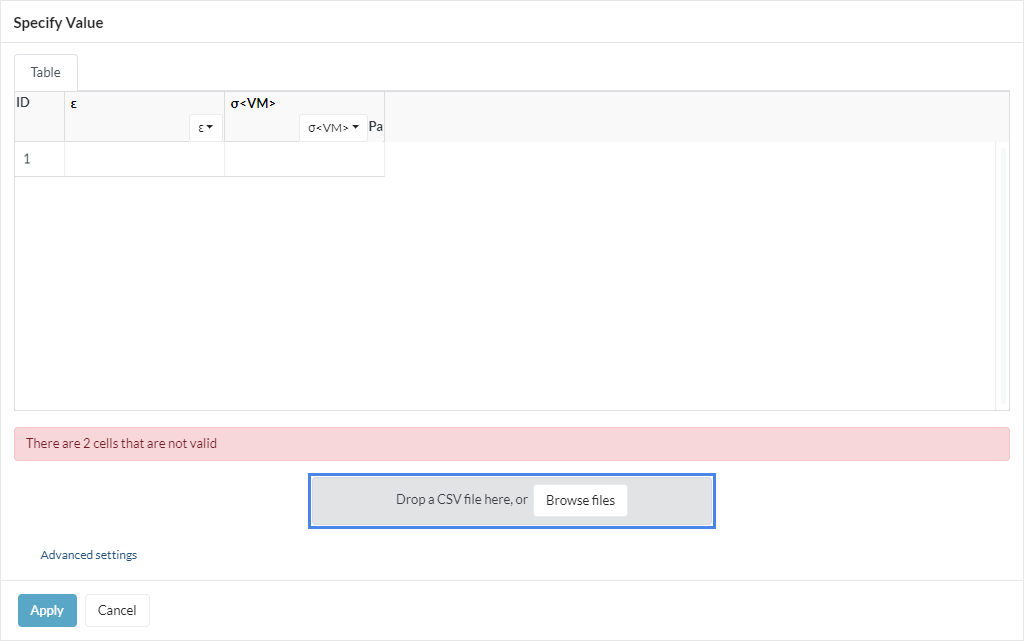Click the Pa unit label

[x=376, y=127]
